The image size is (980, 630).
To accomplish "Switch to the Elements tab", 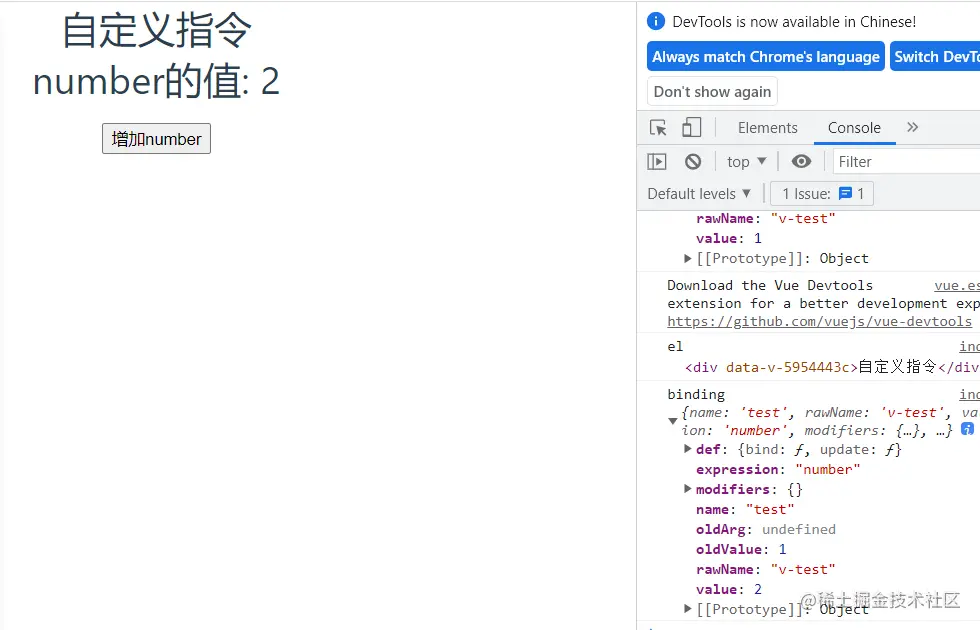I will [768, 128].
